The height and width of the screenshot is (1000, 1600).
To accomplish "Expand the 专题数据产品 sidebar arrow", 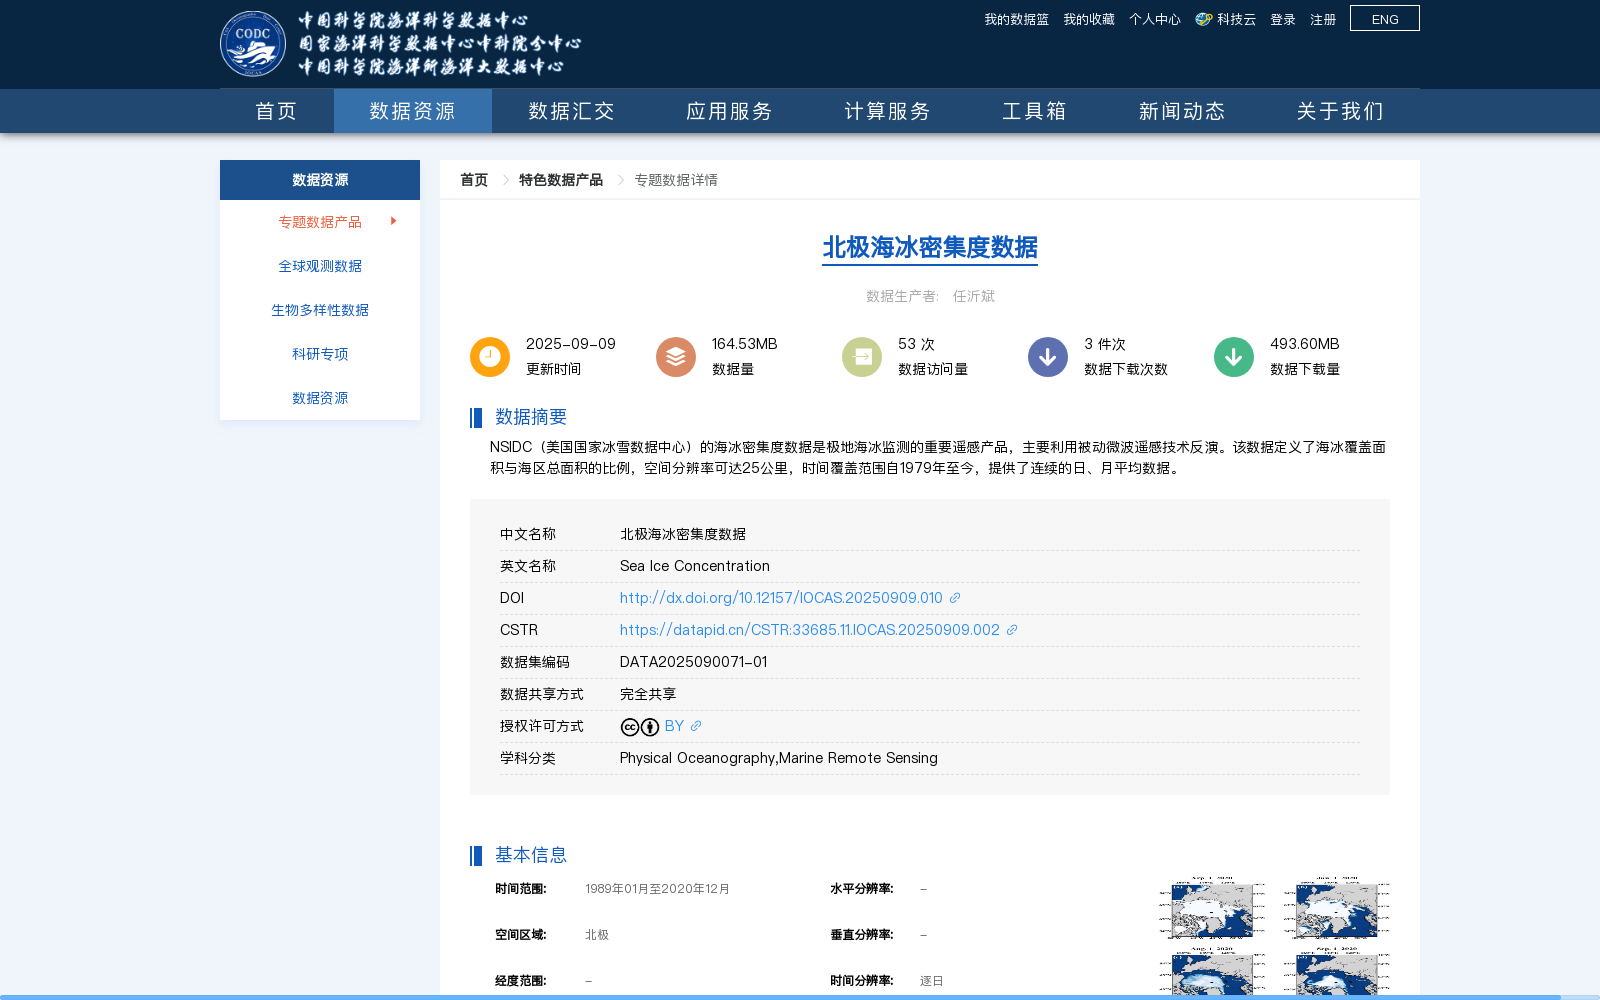I will (x=394, y=221).
